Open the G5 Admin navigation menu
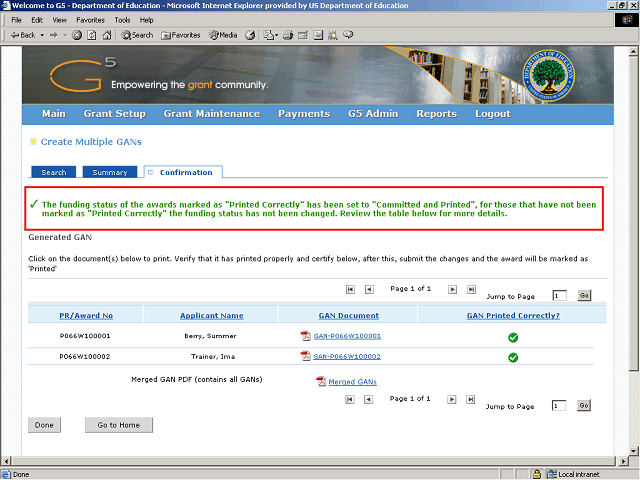Image resolution: width=640 pixels, height=480 pixels. [x=373, y=114]
